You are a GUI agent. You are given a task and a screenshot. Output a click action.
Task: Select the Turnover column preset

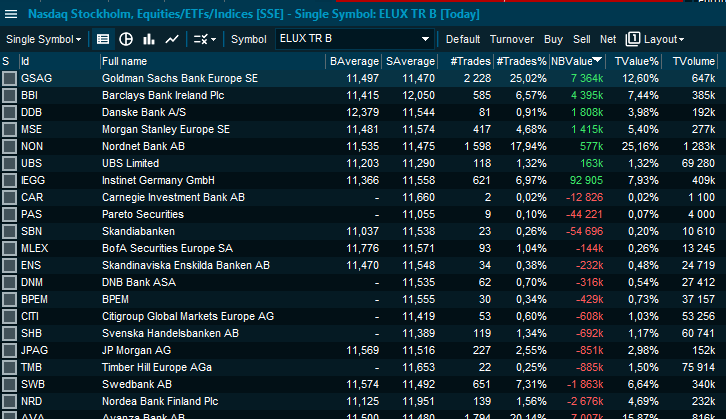[512, 39]
